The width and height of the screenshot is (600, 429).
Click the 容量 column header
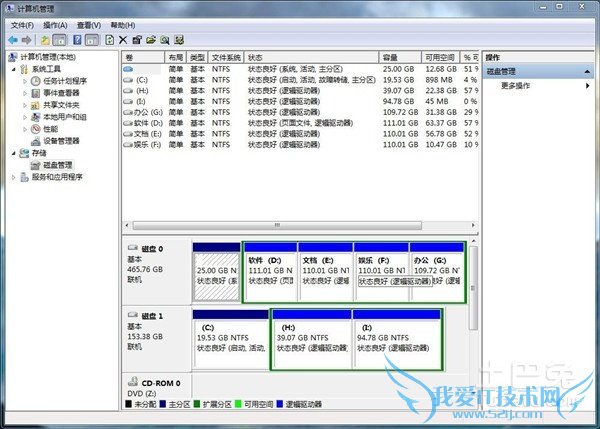click(x=400, y=57)
